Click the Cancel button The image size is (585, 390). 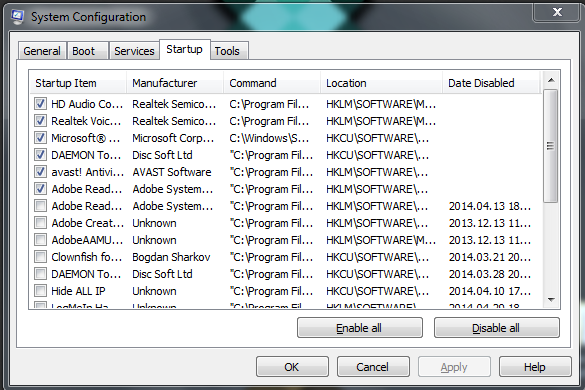pyautogui.click(x=373, y=366)
